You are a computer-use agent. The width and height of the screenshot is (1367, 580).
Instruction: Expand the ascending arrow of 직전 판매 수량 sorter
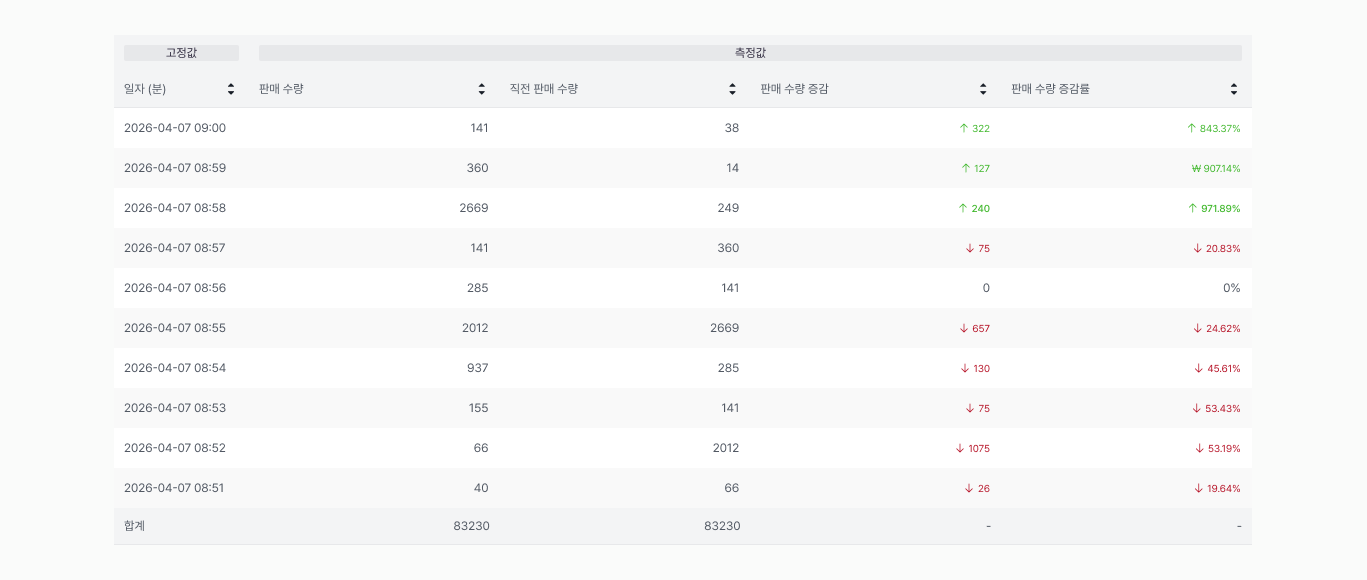coord(732,84)
